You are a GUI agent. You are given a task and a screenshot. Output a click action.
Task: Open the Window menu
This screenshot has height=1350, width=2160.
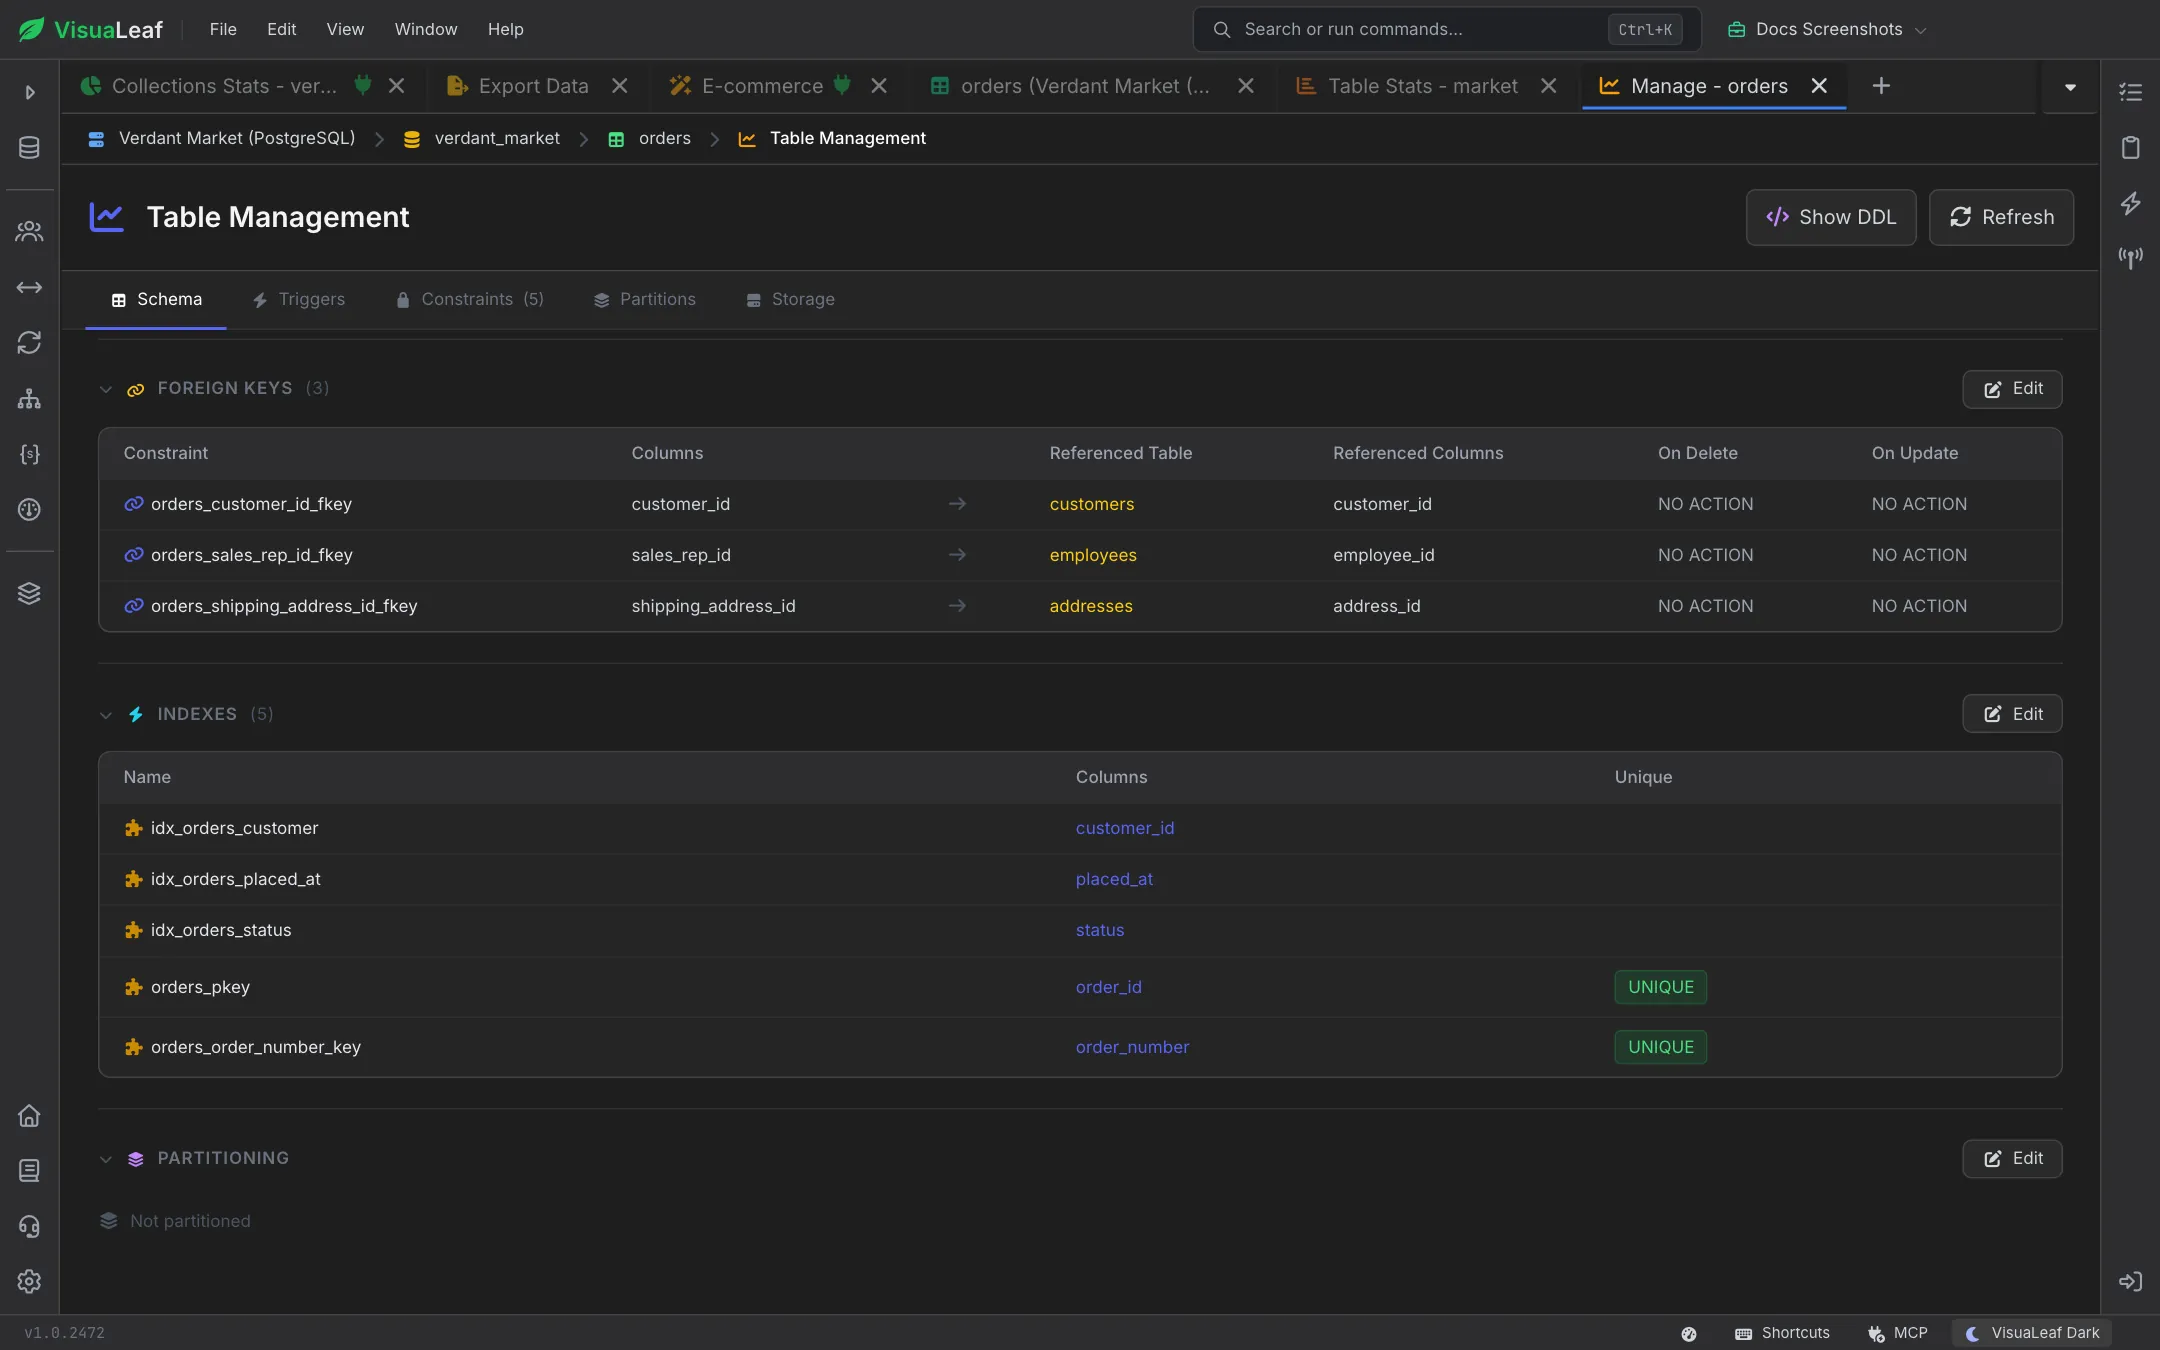coord(426,29)
